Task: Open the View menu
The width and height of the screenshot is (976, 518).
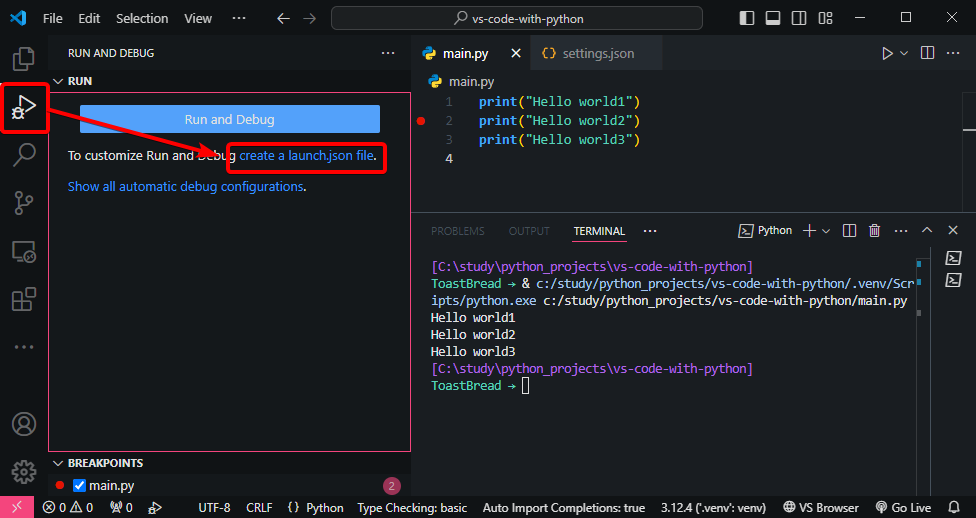Action: coord(198,19)
